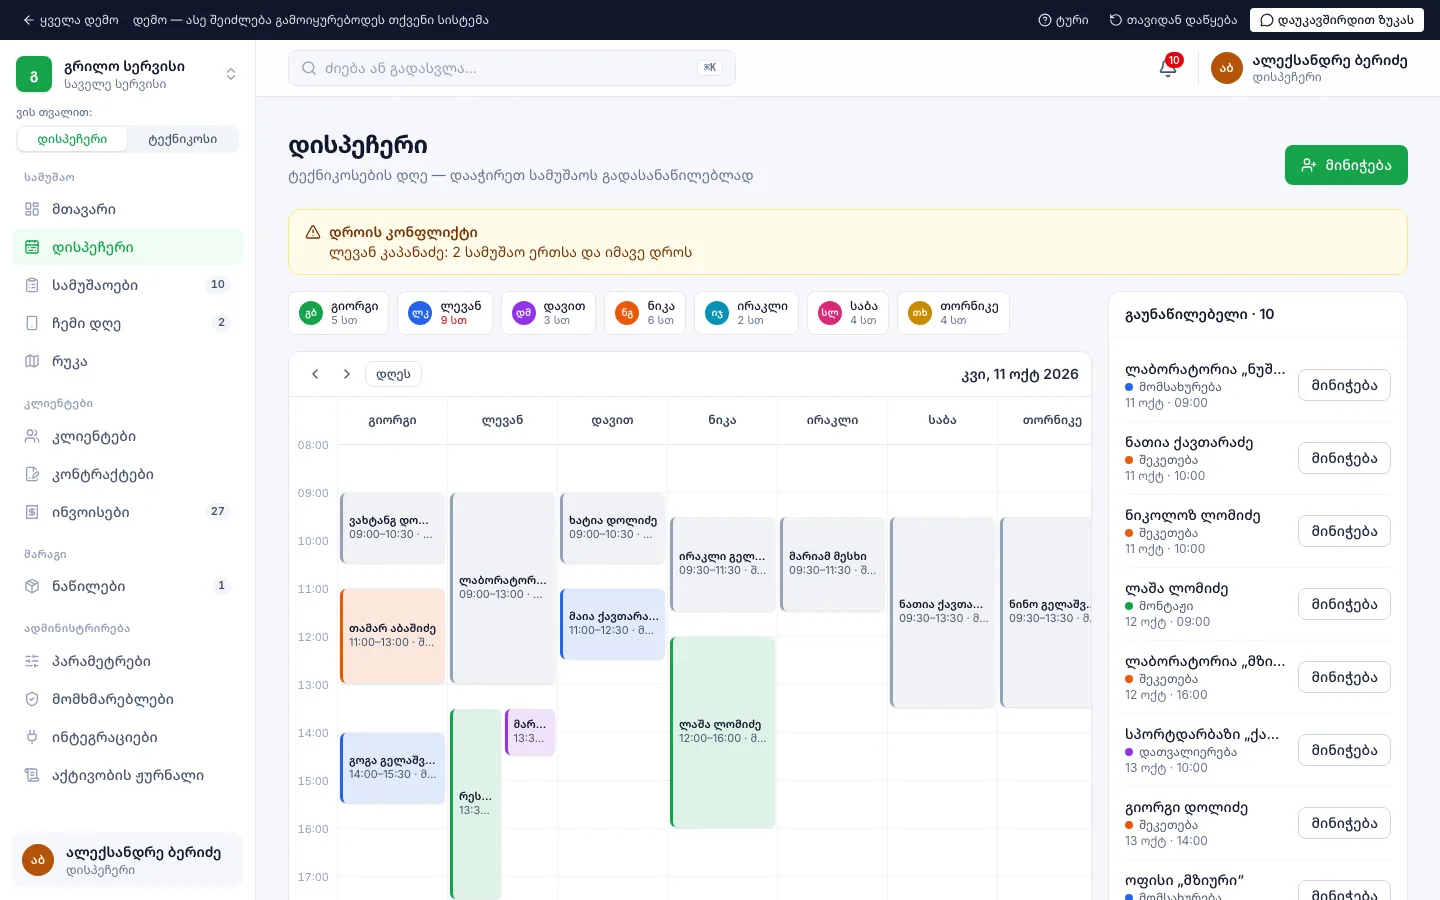Open the green ლაშა ლომიძე calendar event
The image size is (1440, 900).
723,732
